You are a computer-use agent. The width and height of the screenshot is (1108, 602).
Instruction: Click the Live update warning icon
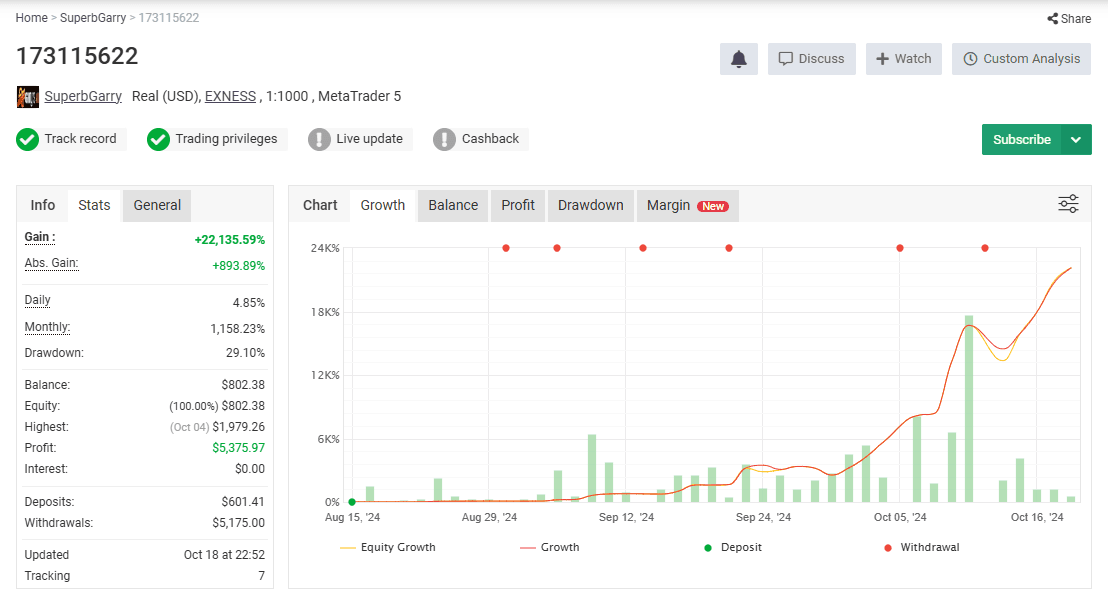tap(319, 139)
